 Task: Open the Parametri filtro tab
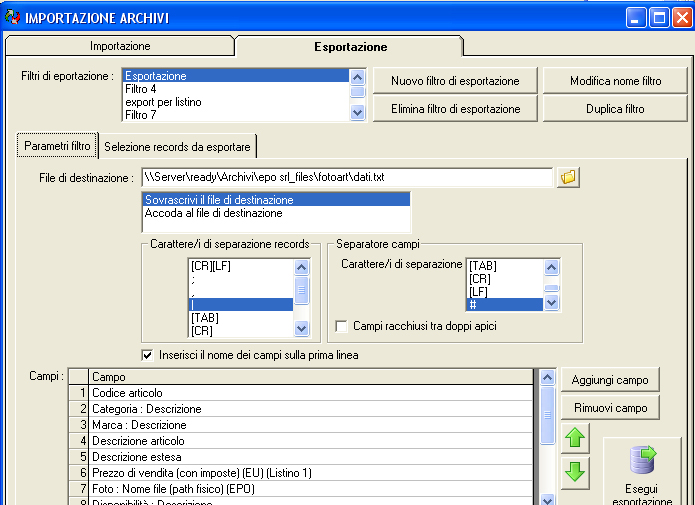tap(57, 145)
